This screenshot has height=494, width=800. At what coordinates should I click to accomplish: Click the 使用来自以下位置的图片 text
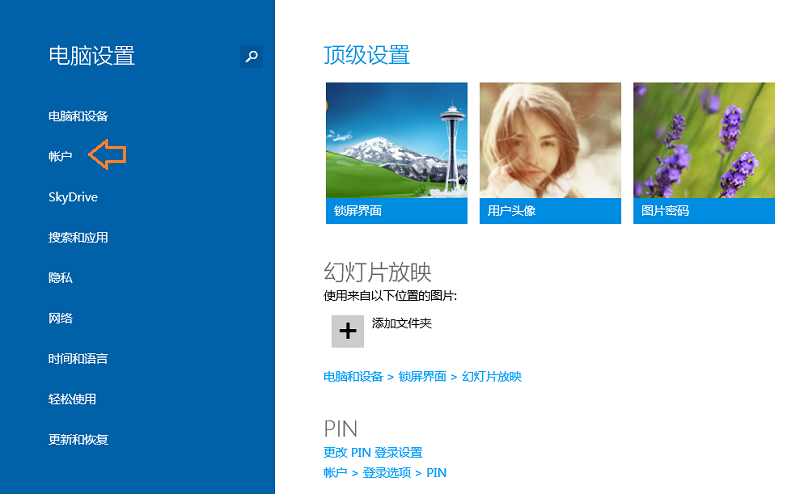click(390, 295)
